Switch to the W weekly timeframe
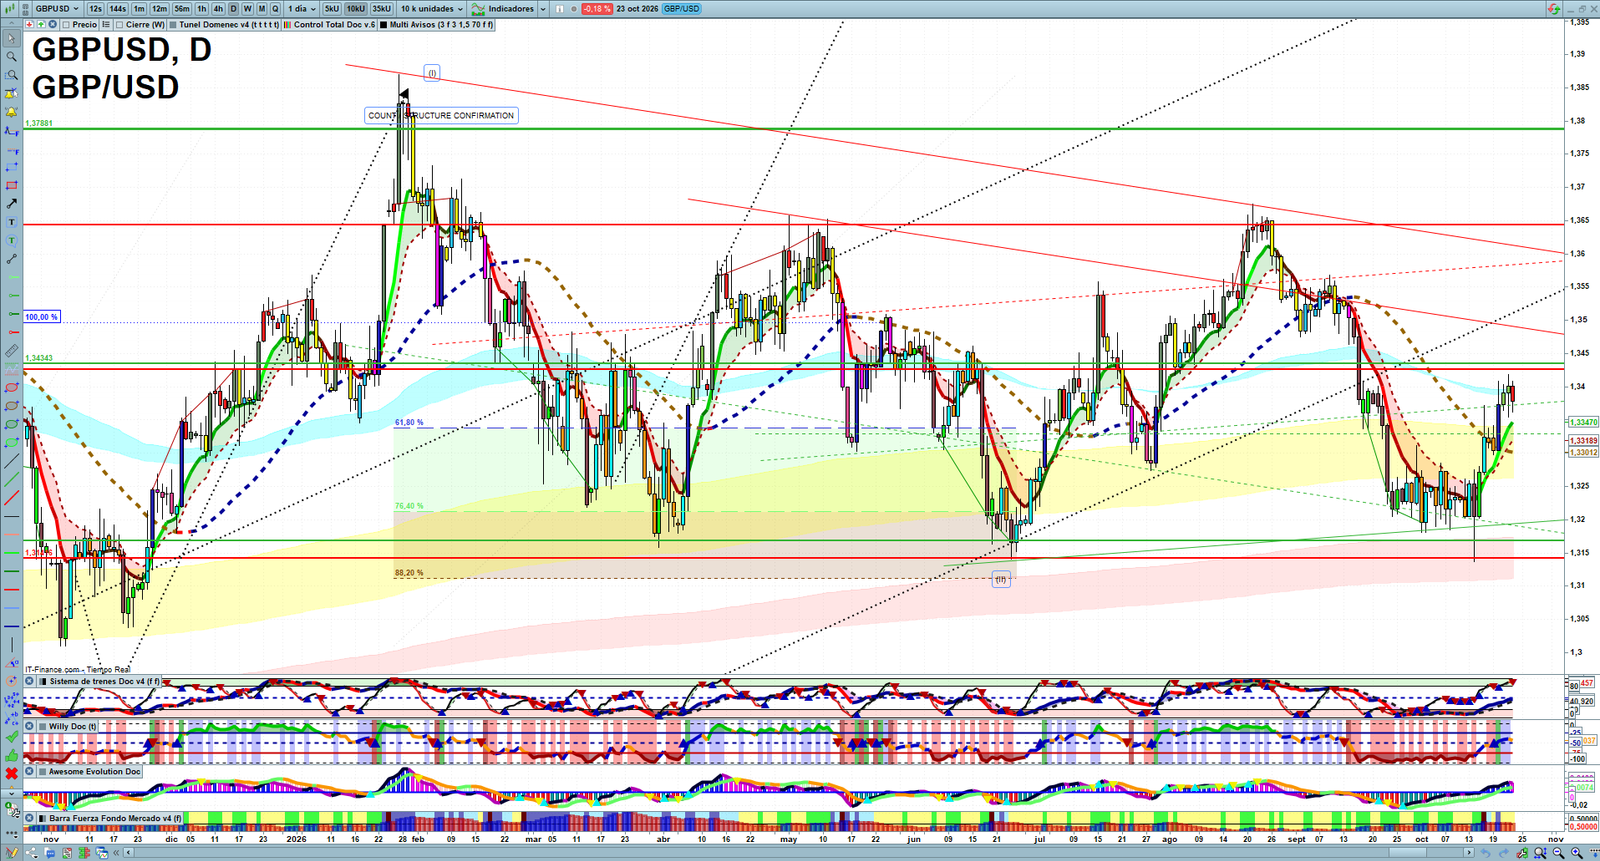The image size is (1600, 861). click(x=247, y=9)
